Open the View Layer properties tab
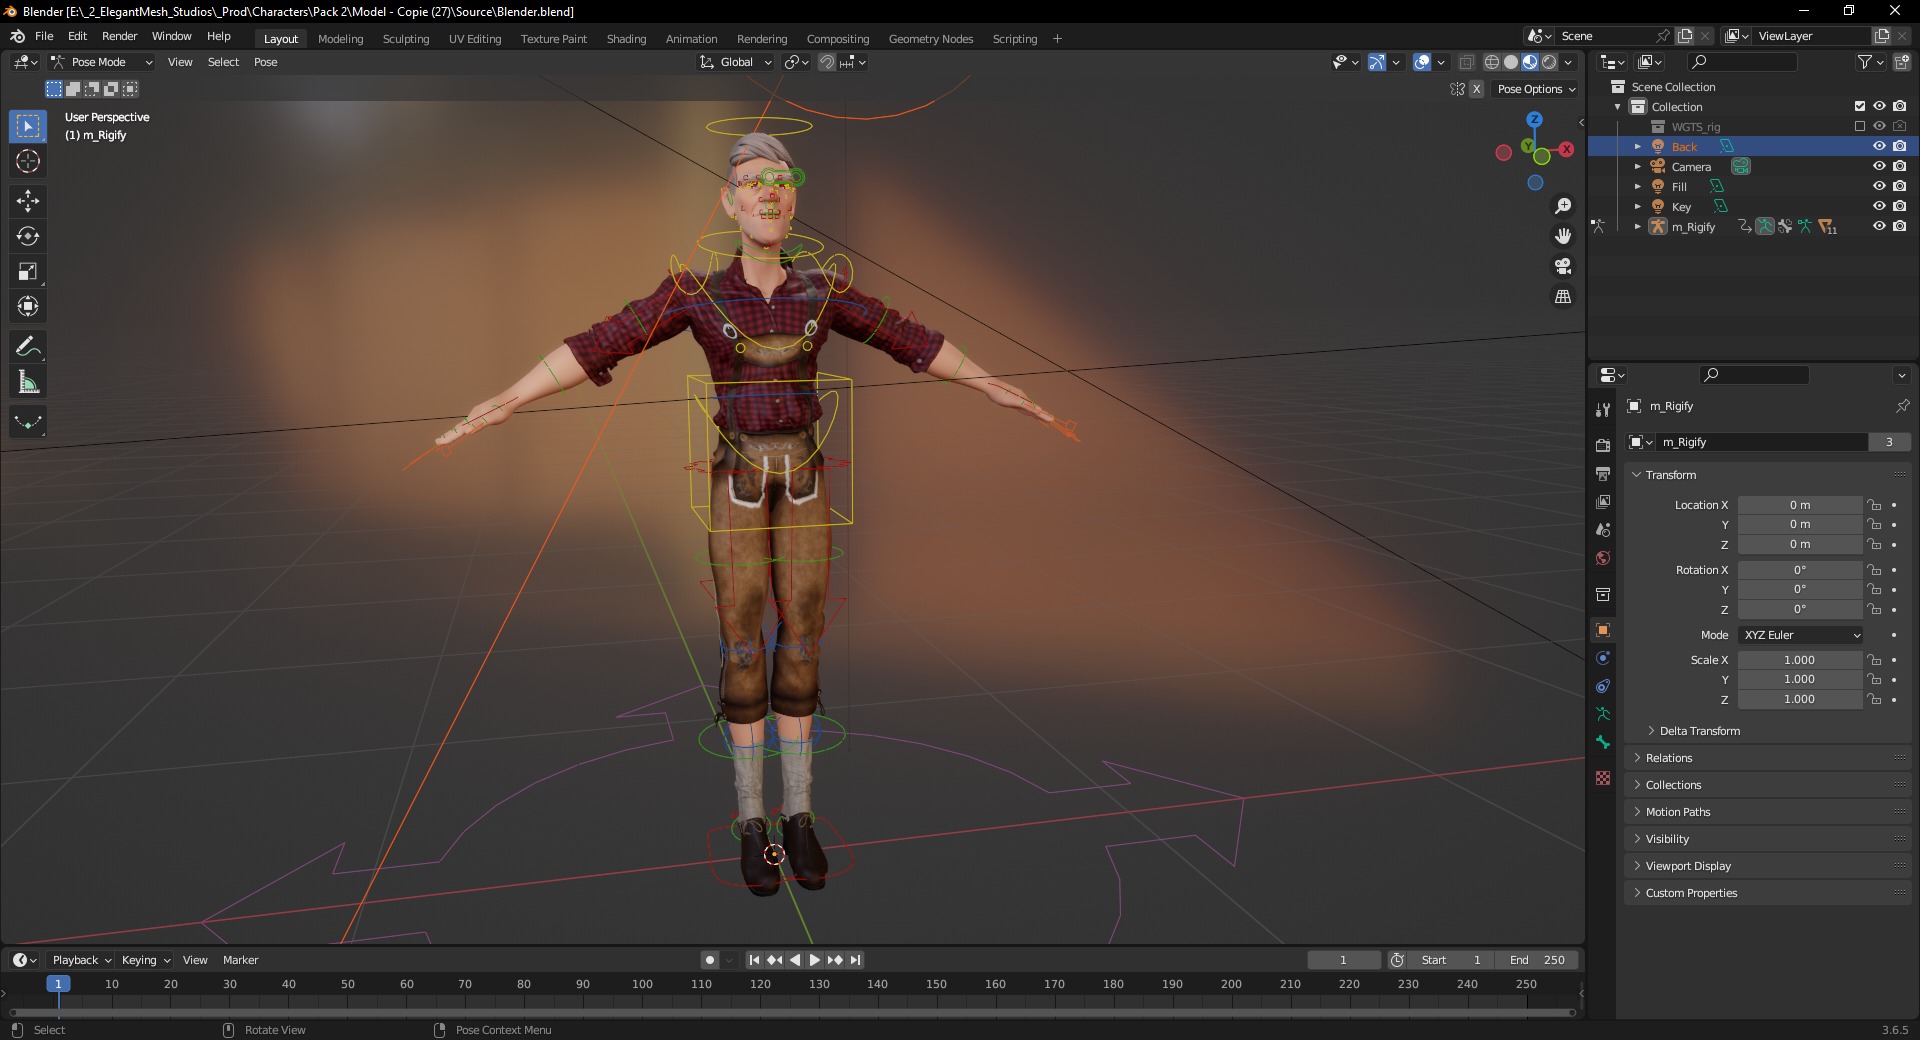This screenshot has width=1920, height=1040. 1603,501
